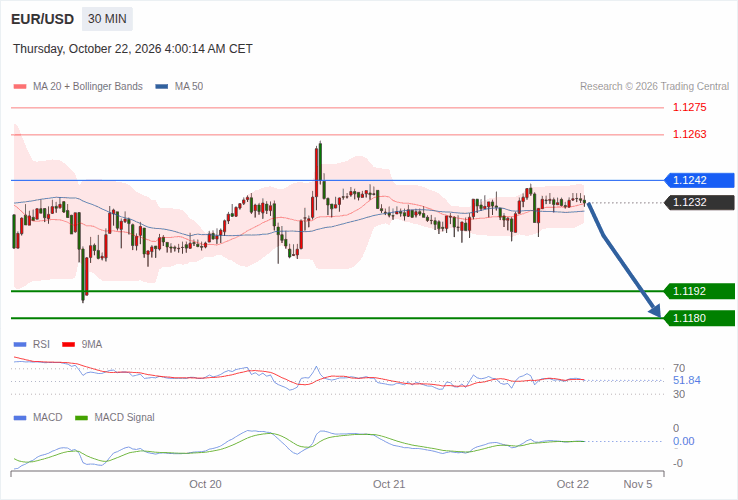Click the Oct 20 date axis label
738x500 pixels.
coord(205,484)
